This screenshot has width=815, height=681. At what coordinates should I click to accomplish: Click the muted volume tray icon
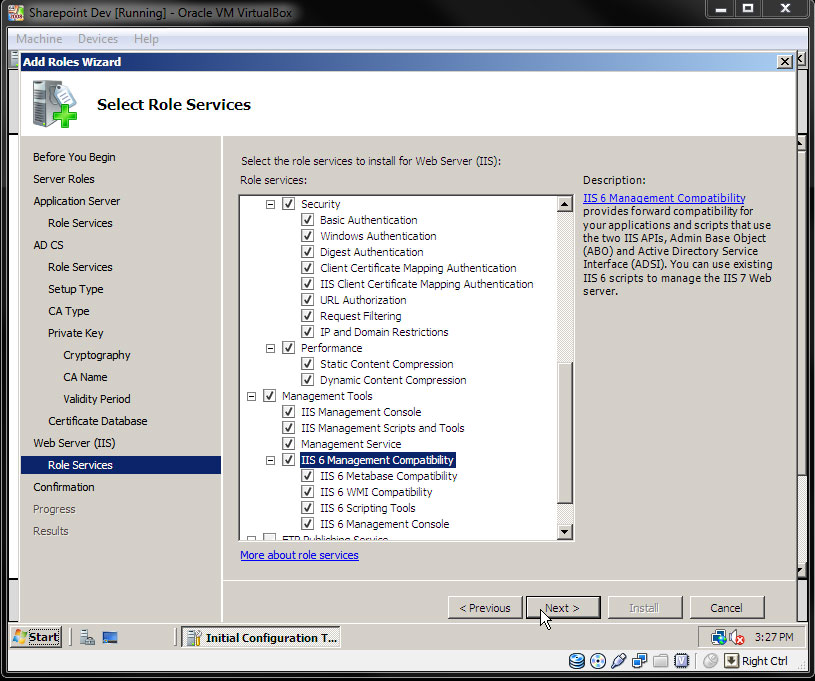737,637
